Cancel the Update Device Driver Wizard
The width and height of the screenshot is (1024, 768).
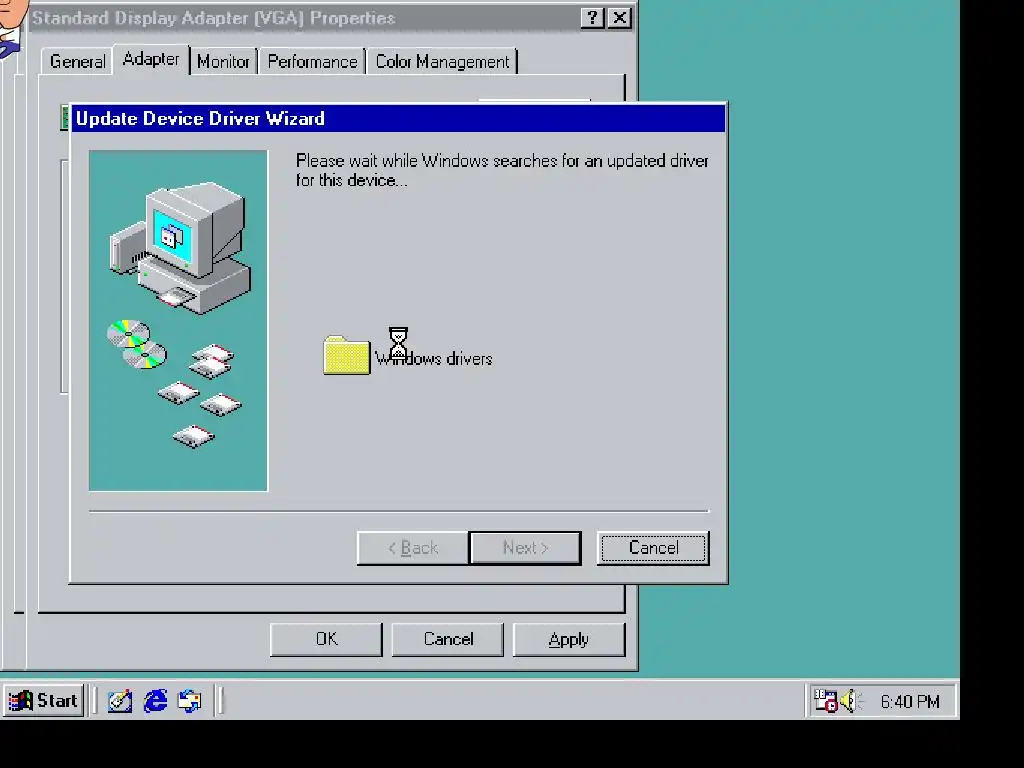[x=653, y=548]
